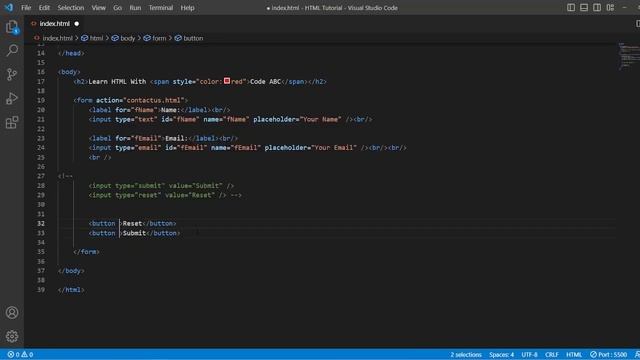Image resolution: width=640 pixels, height=360 pixels.
Task: Open Run and Debug view
Action: [x=12, y=98]
